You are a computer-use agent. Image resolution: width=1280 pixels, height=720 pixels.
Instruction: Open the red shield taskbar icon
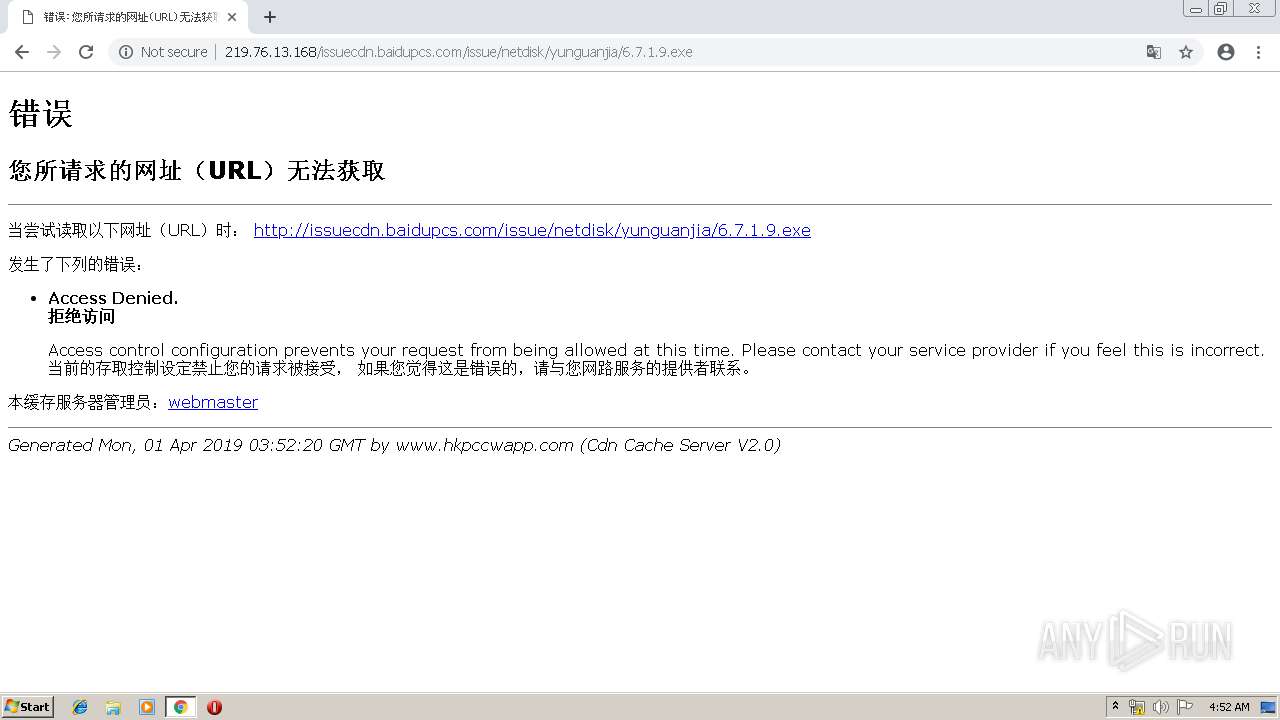click(214, 707)
